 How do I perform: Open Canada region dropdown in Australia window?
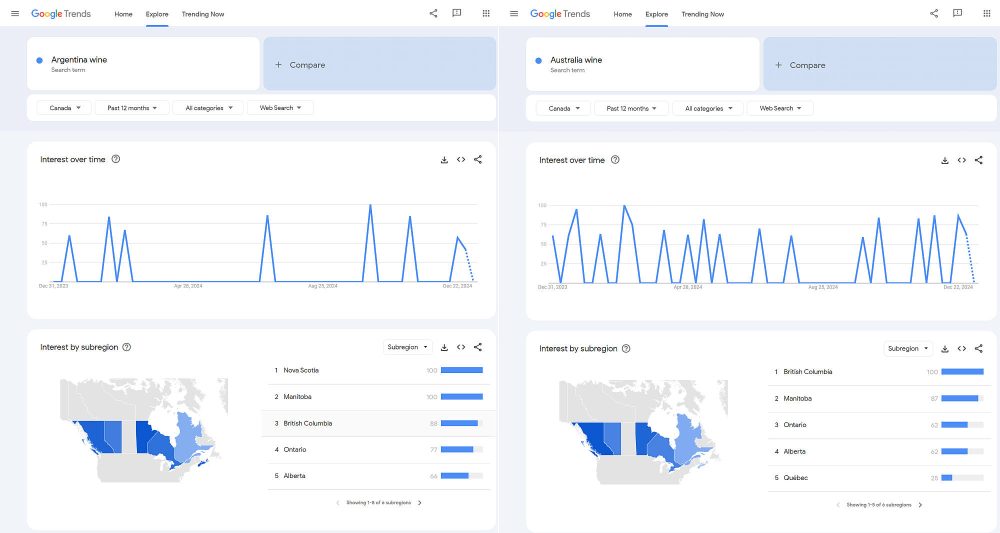pyautogui.click(x=564, y=108)
